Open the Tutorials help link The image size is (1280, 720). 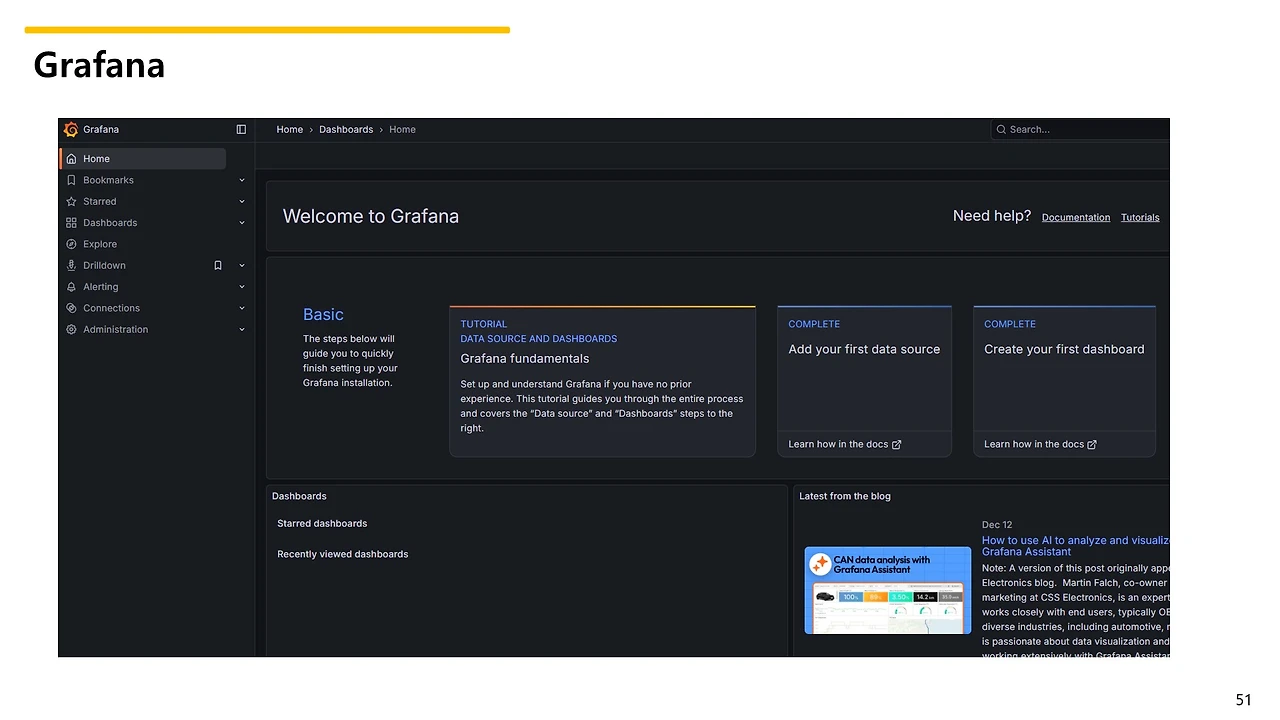pos(1140,217)
